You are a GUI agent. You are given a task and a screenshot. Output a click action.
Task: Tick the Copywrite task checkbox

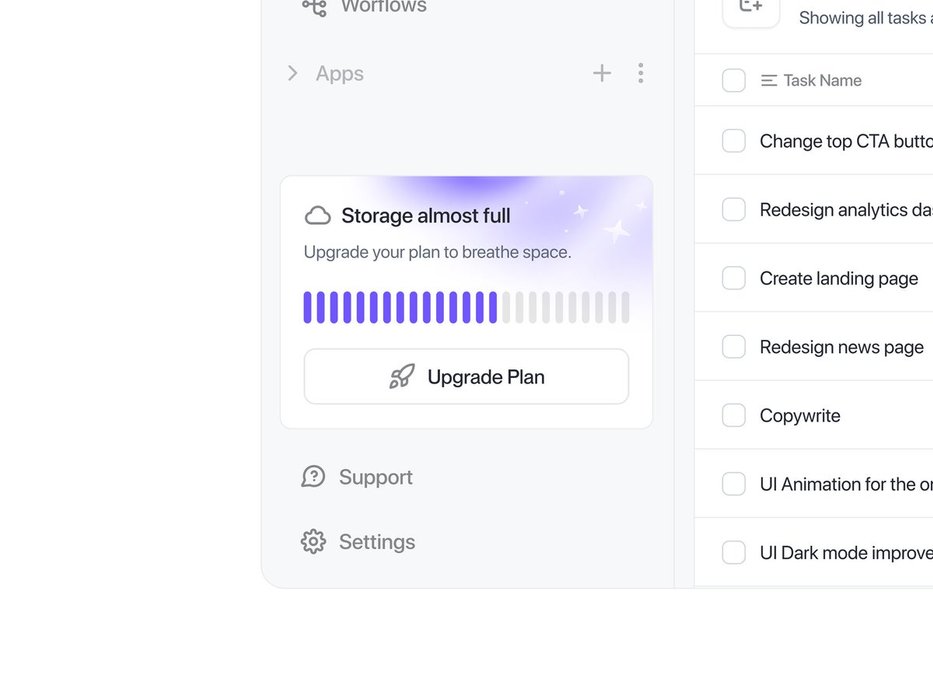coord(734,415)
